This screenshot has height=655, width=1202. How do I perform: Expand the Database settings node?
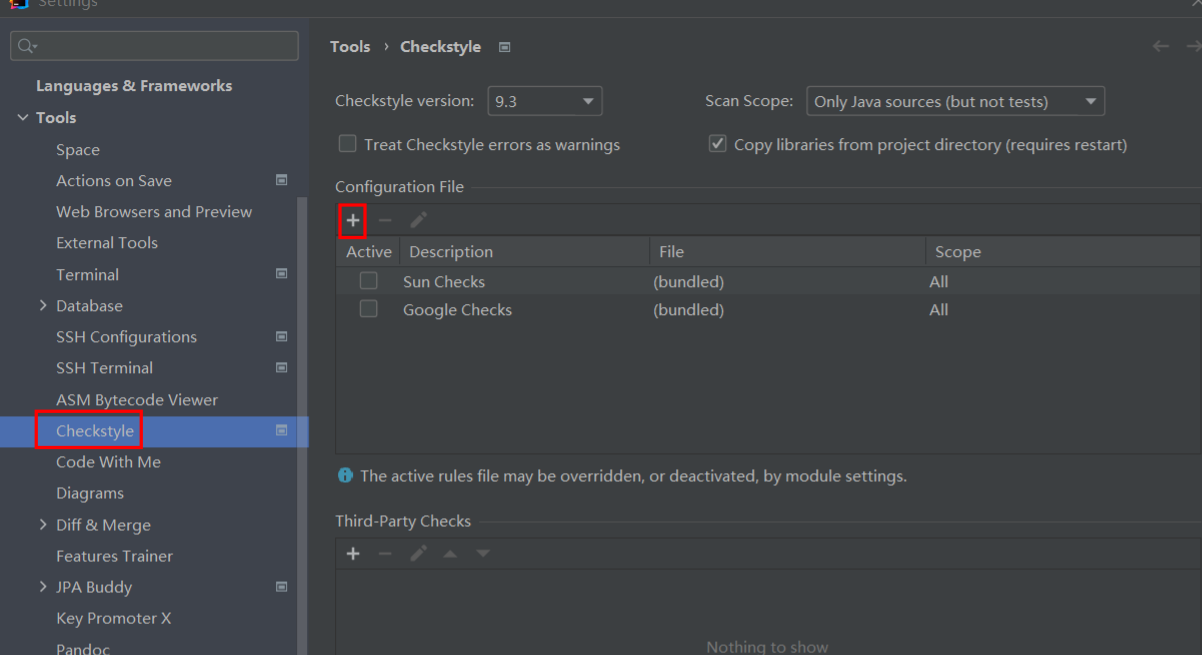coord(43,305)
